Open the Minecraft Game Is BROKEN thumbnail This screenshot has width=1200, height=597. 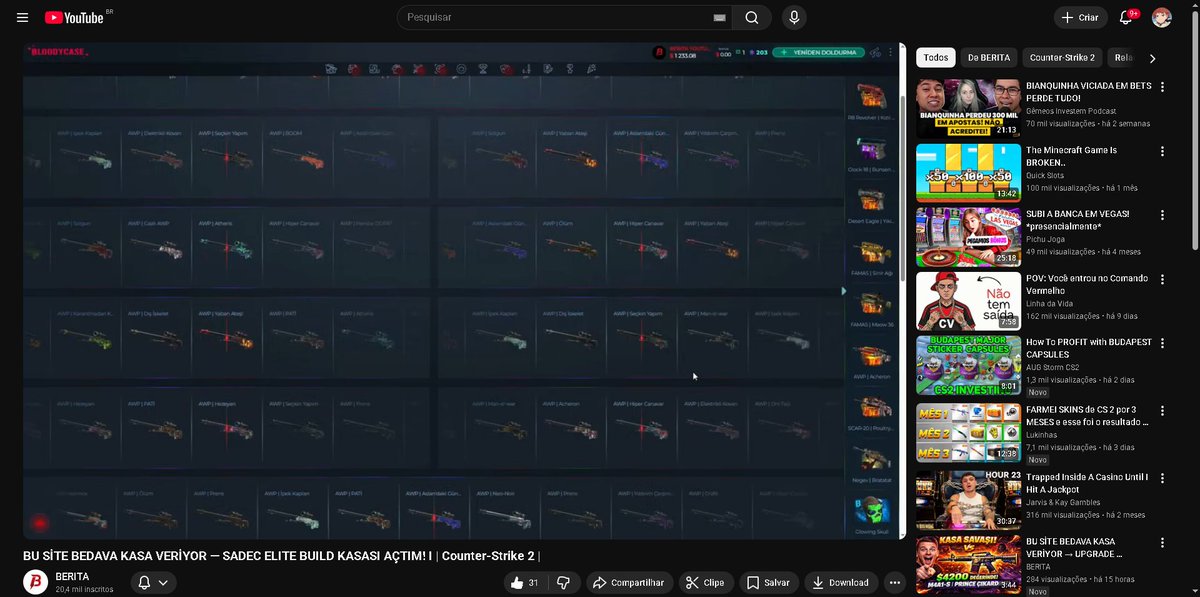tap(968, 172)
